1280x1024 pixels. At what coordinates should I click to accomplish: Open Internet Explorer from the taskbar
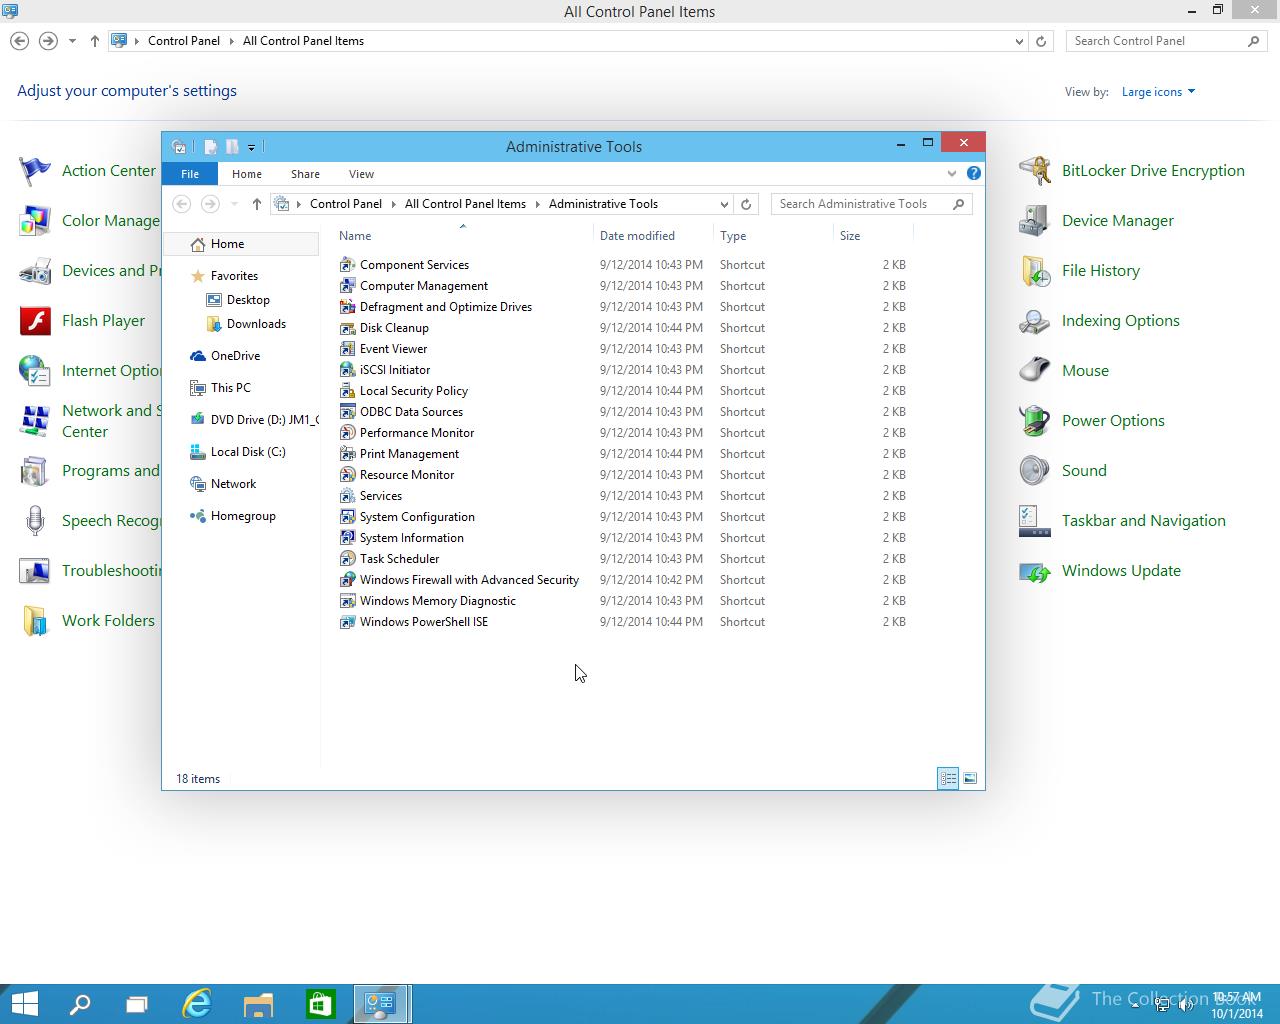tap(197, 1004)
